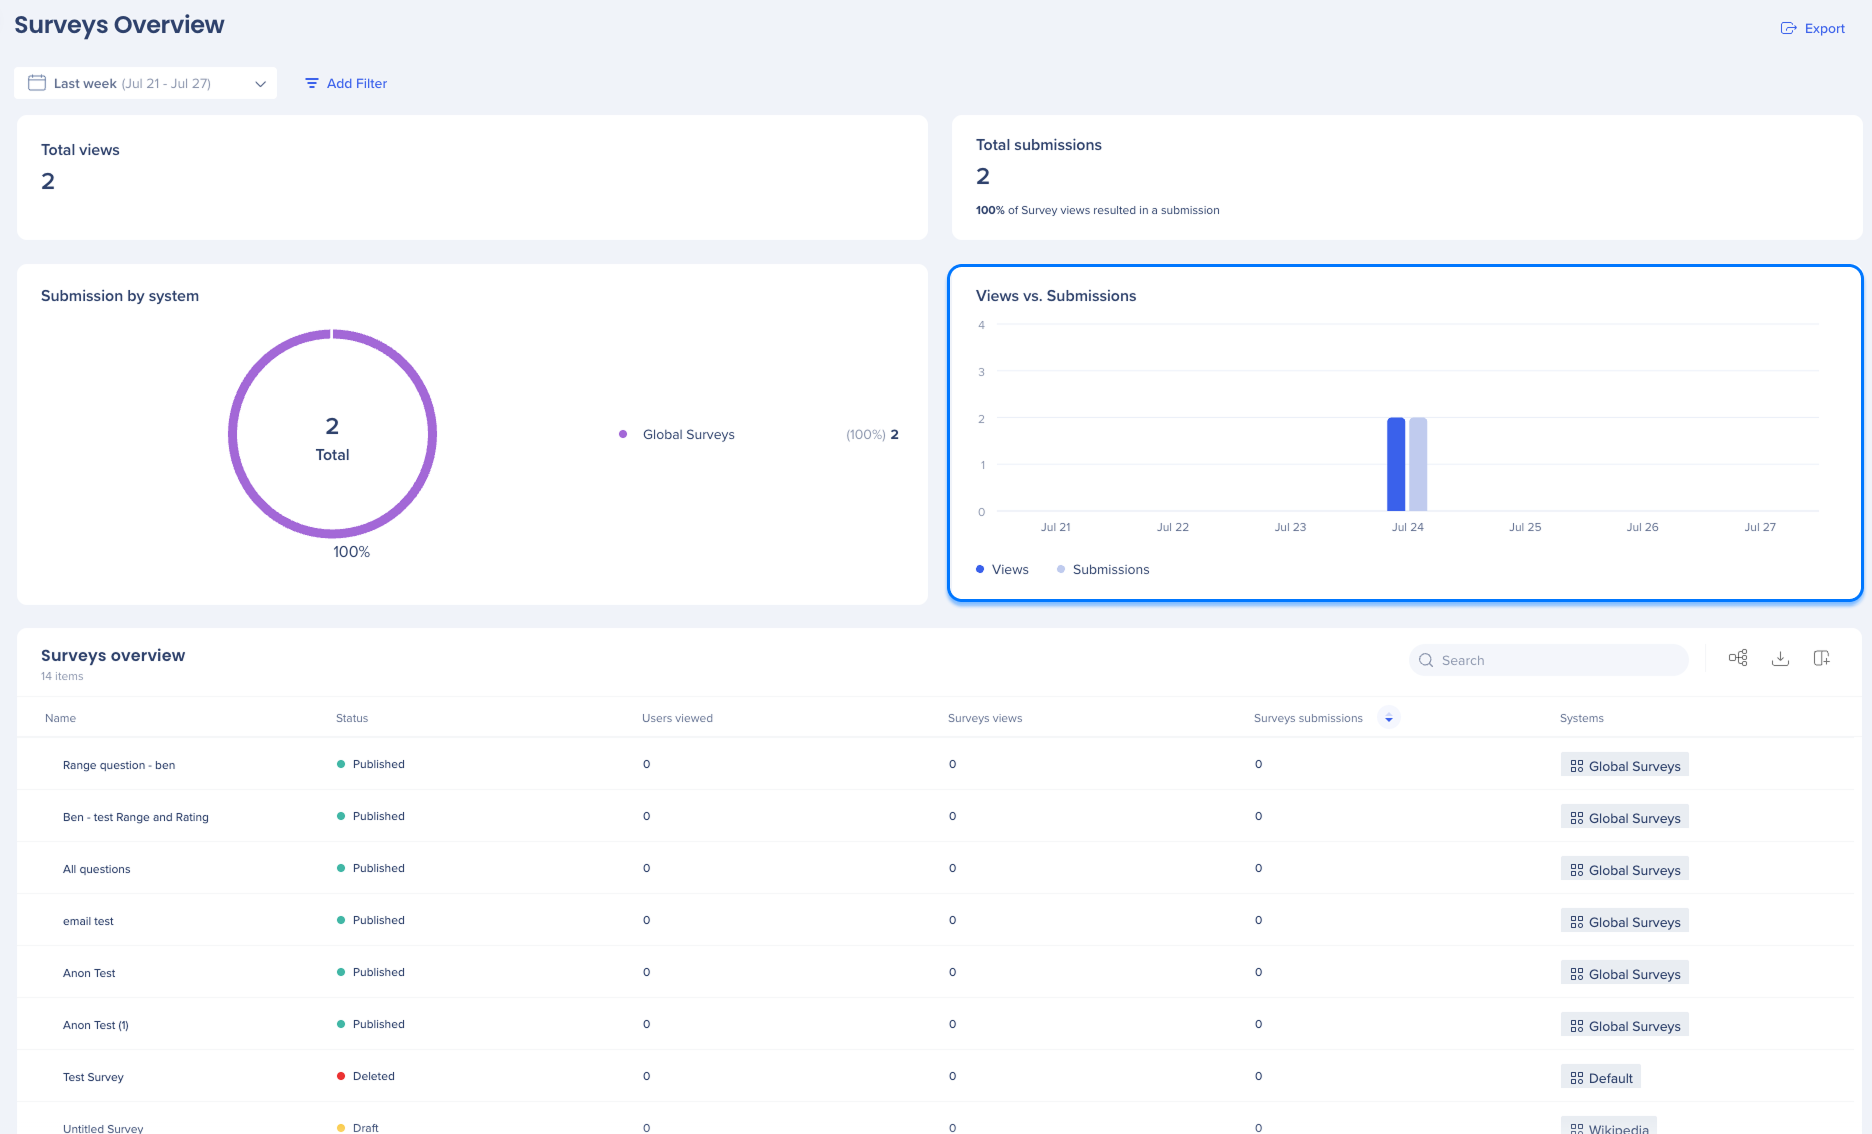
Task: Click the Total submissions card value
Action: pyautogui.click(x=983, y=176)
